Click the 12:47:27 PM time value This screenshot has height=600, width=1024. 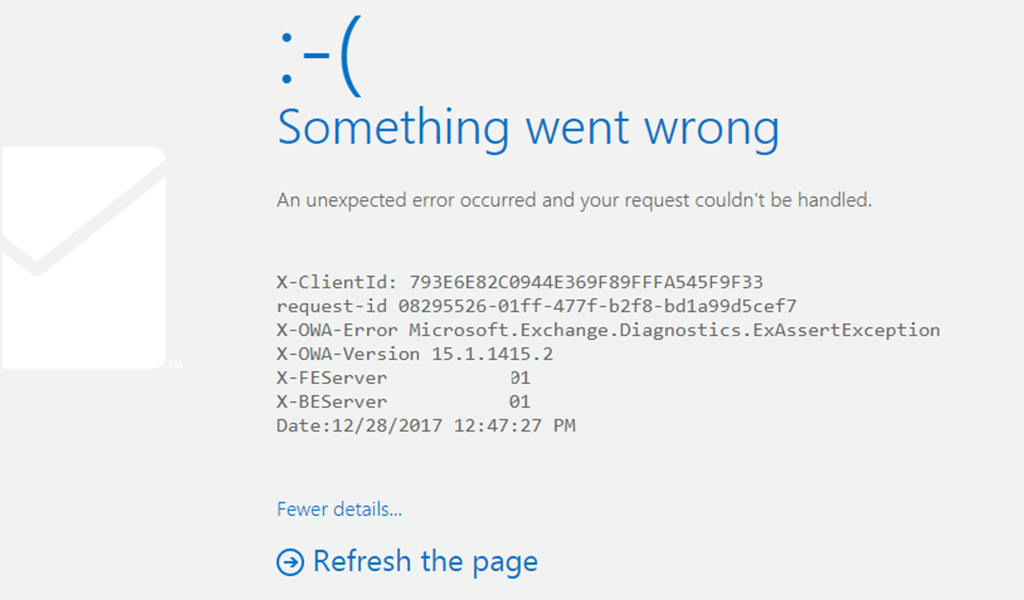pos(515,426)
